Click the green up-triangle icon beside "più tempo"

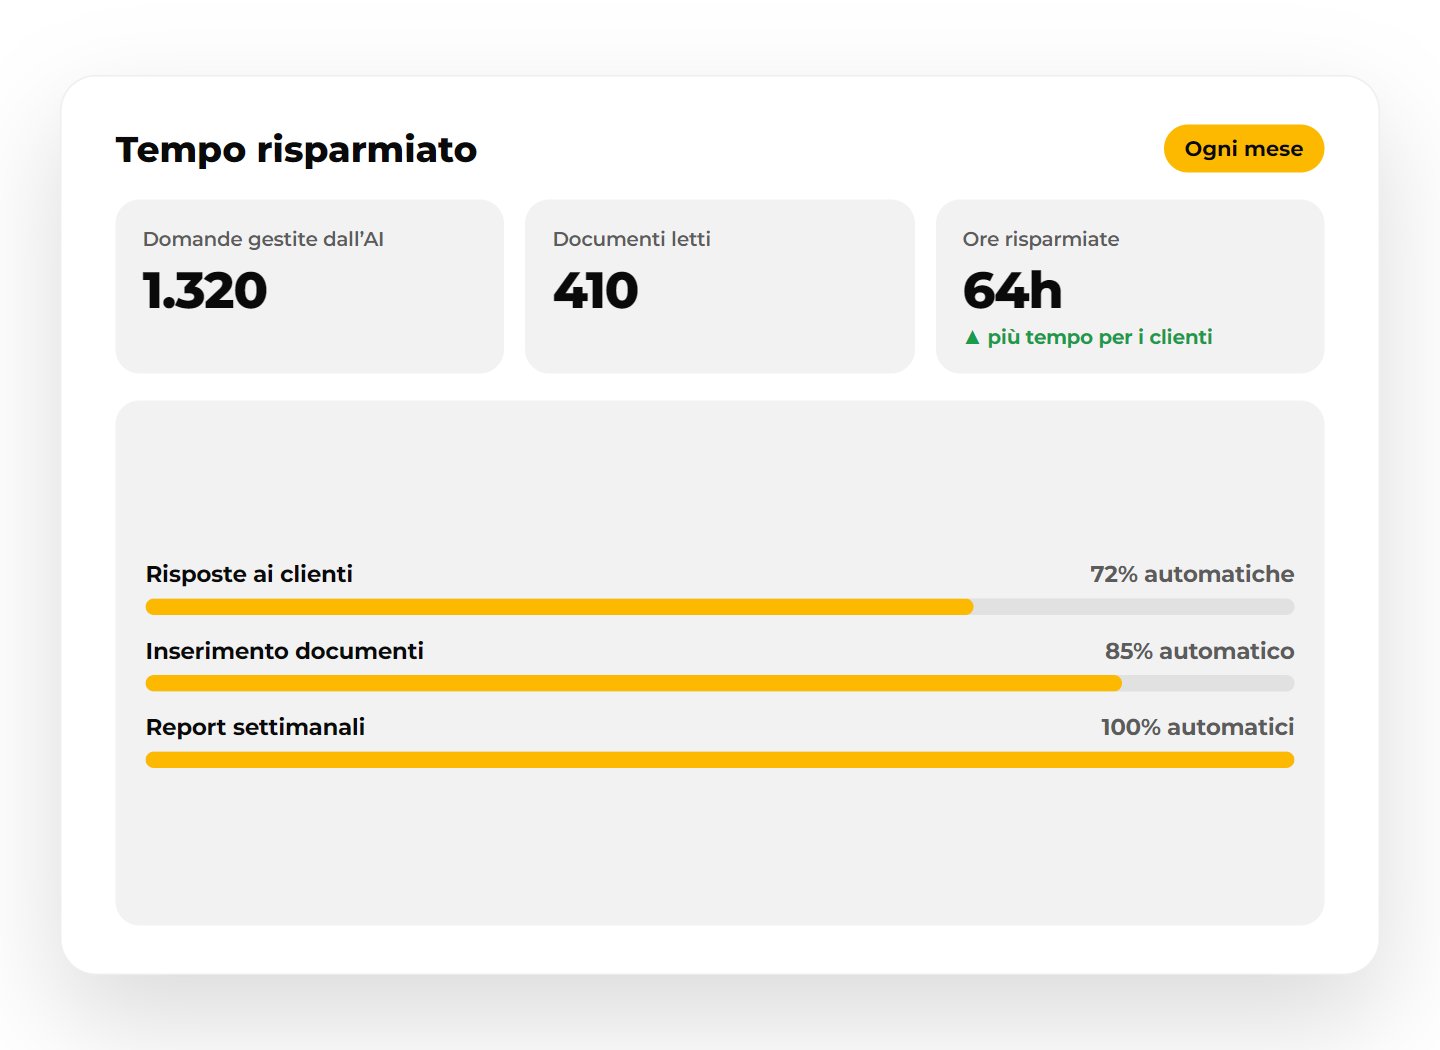click(972, 338)
